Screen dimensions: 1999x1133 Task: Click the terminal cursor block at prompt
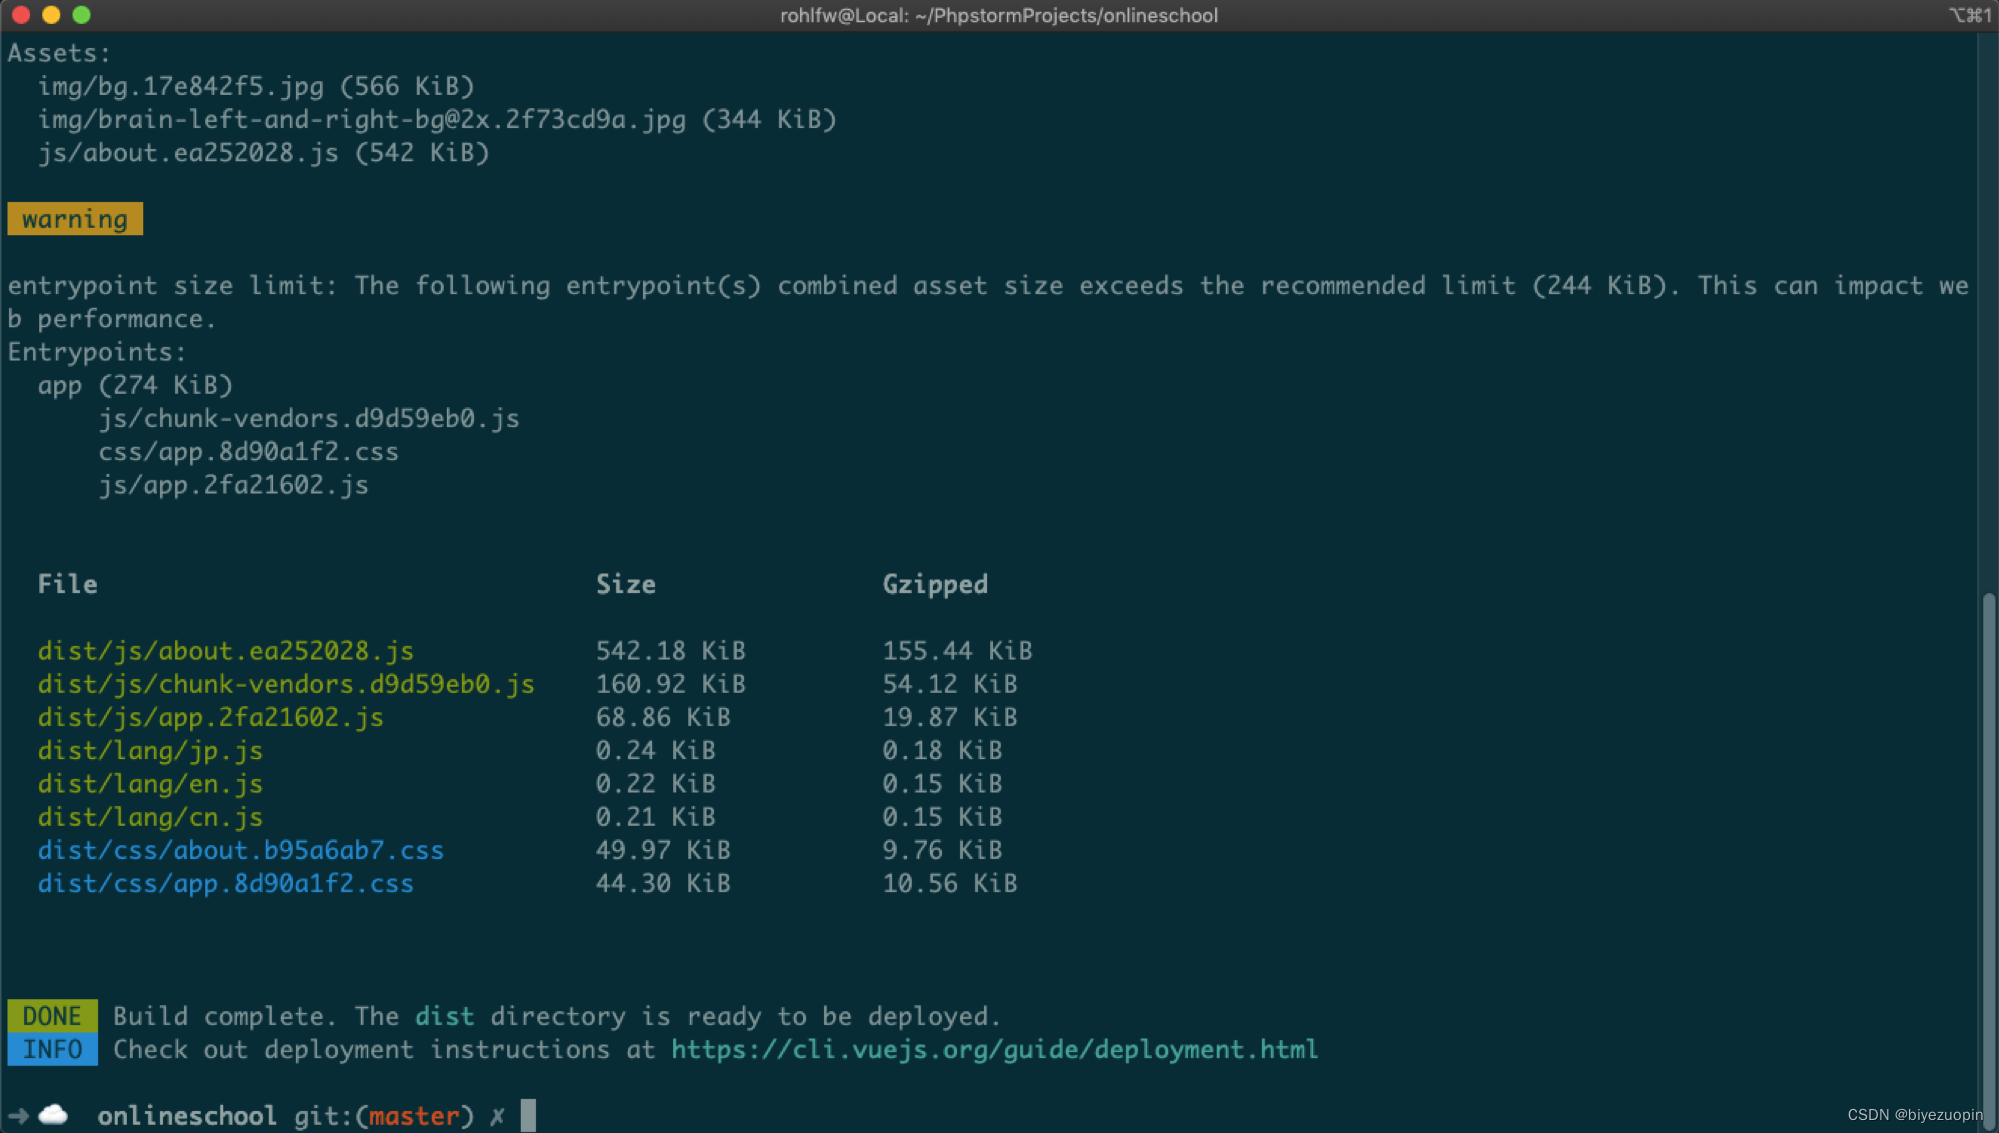[x=528, y=1115]
